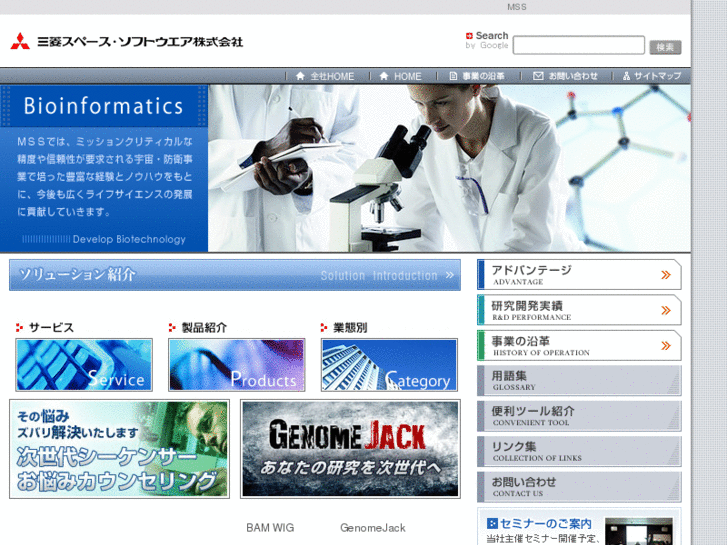Image resolution: width=727 pixels, height=545 pixels.
Task: Click the envelope icon beside お問い合わせ
Action: coord(538,76)
